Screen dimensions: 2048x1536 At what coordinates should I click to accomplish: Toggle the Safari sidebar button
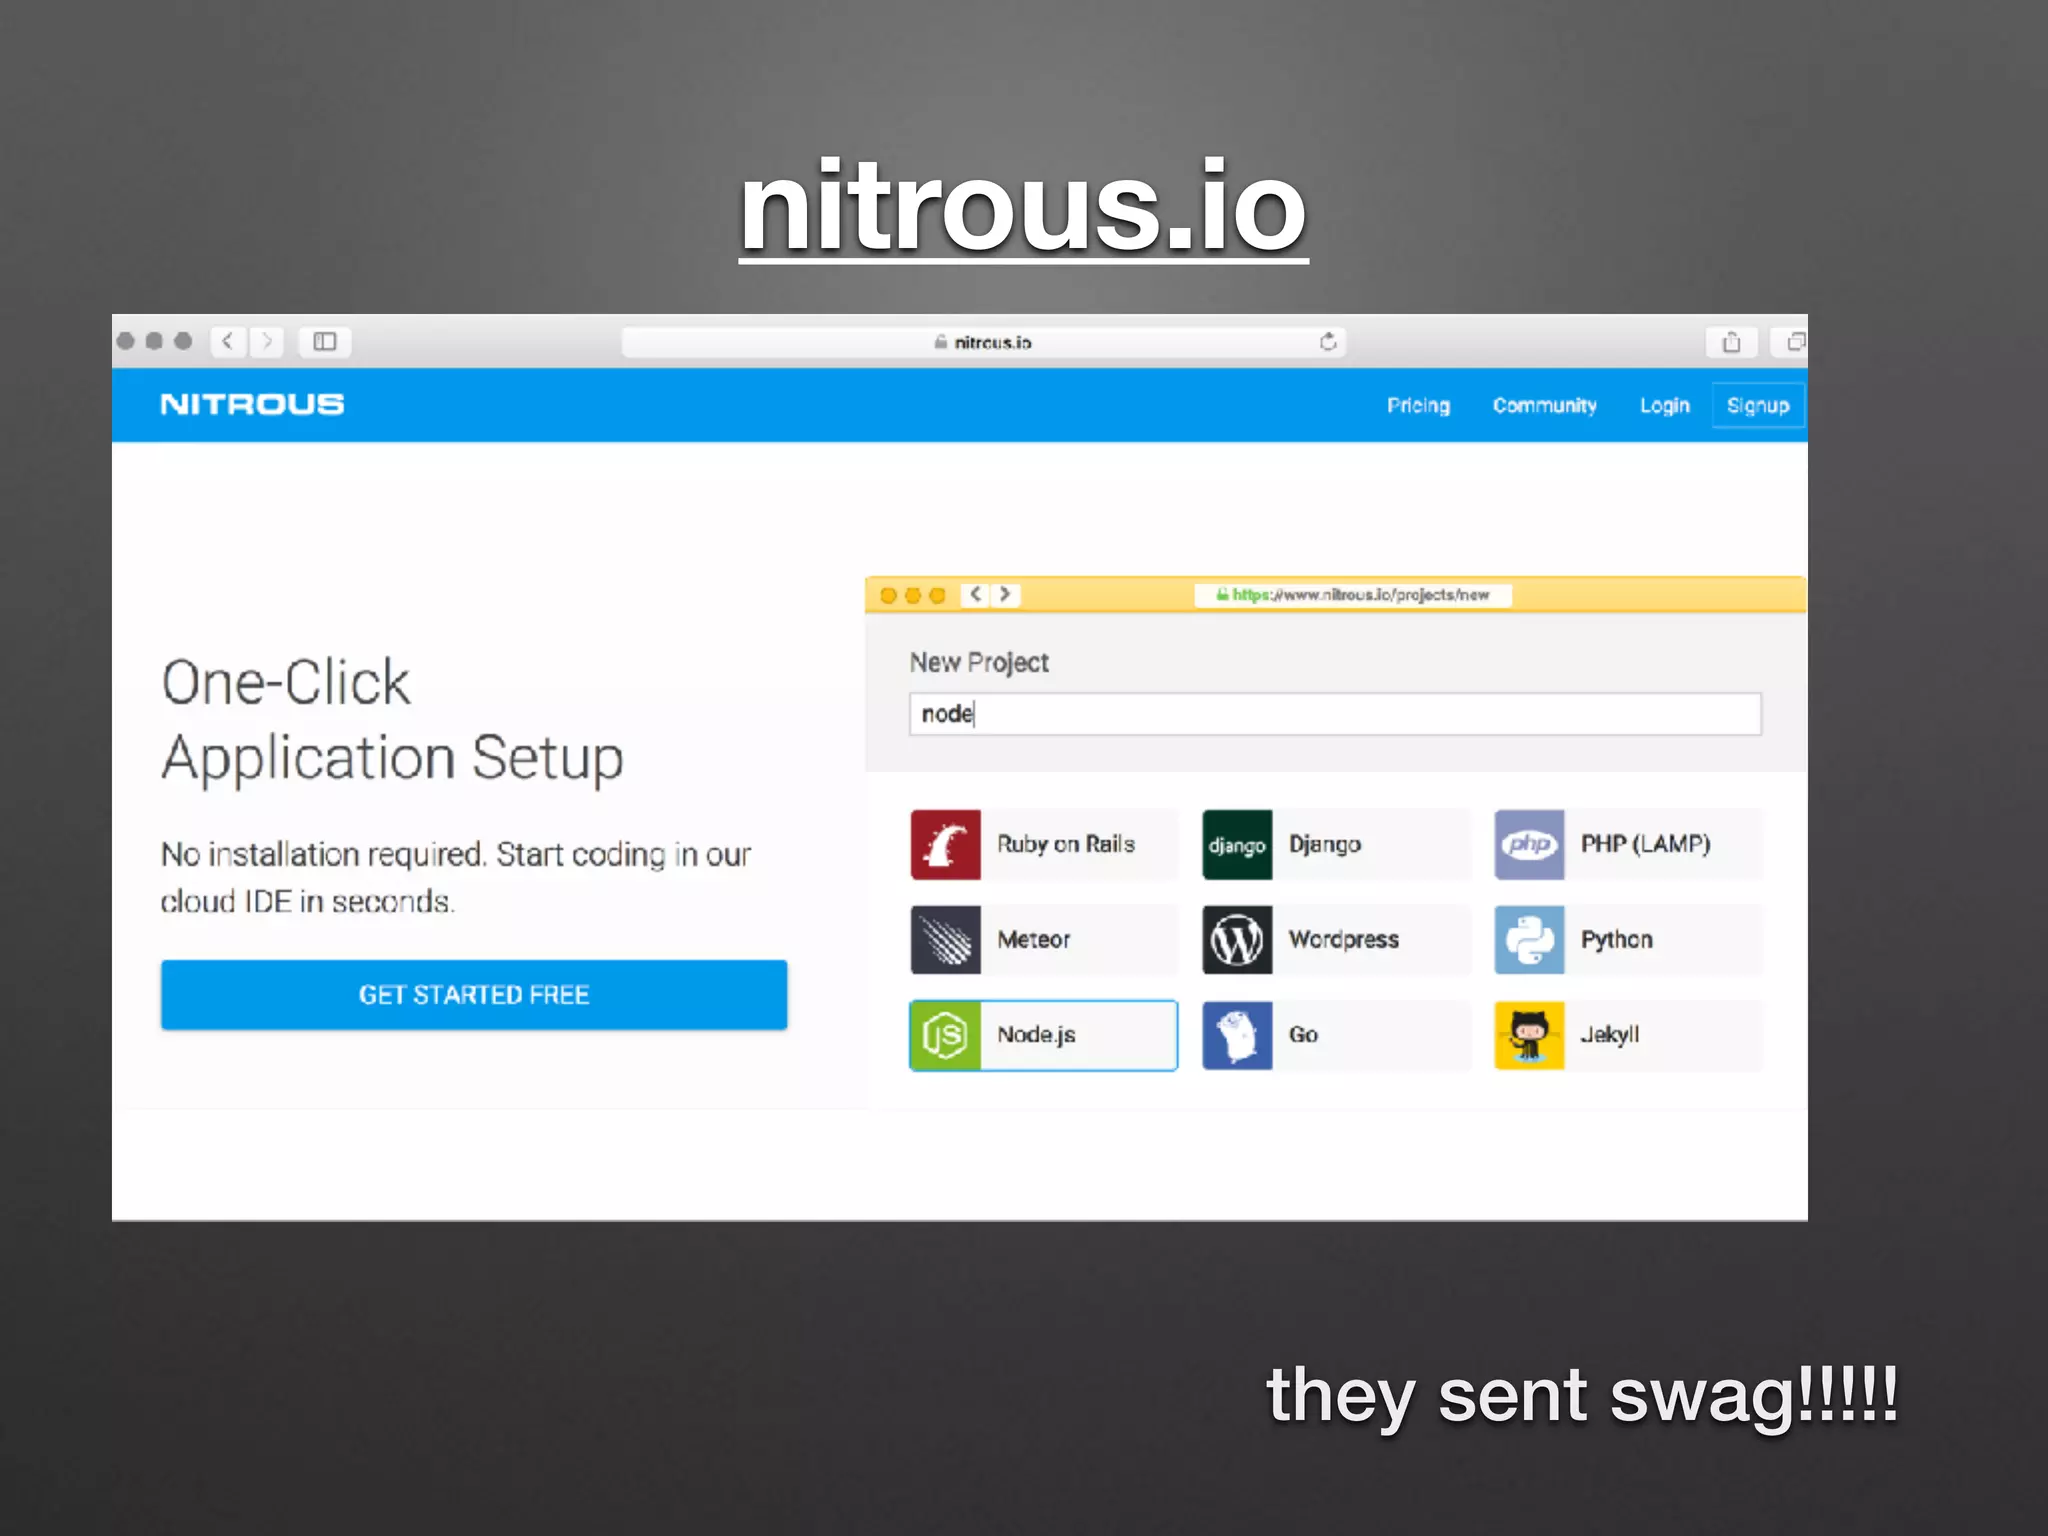tap(325, 342)
